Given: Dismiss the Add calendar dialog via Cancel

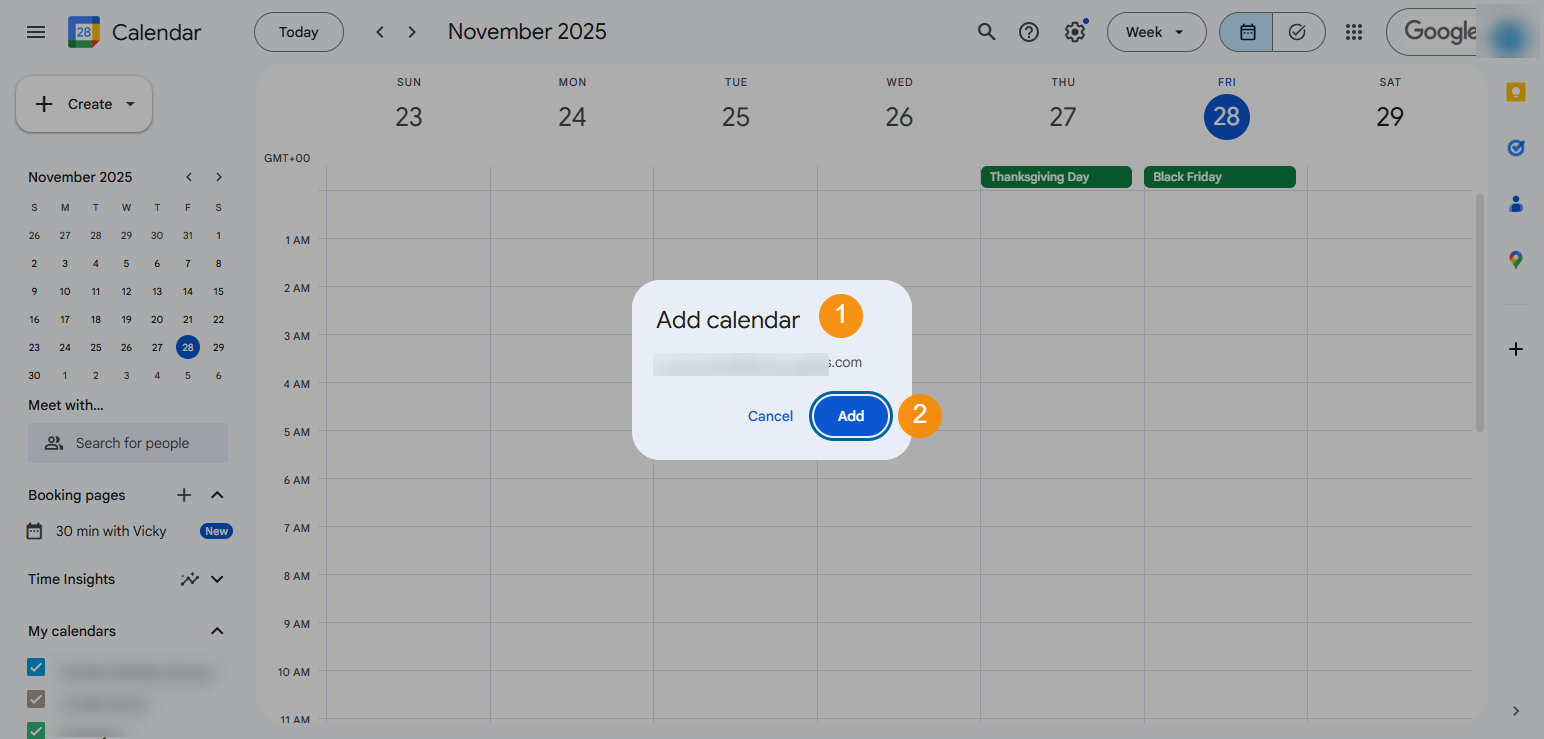Looking at the screenshot, I should point(770,416).
